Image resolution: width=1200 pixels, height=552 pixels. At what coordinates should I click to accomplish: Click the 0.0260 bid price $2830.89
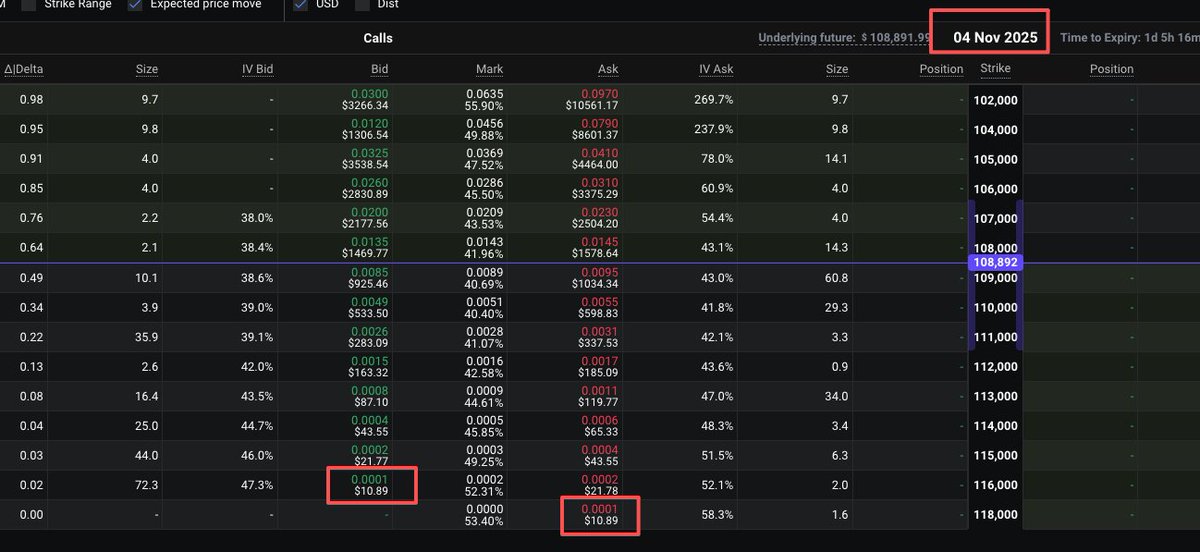point(364,188)
